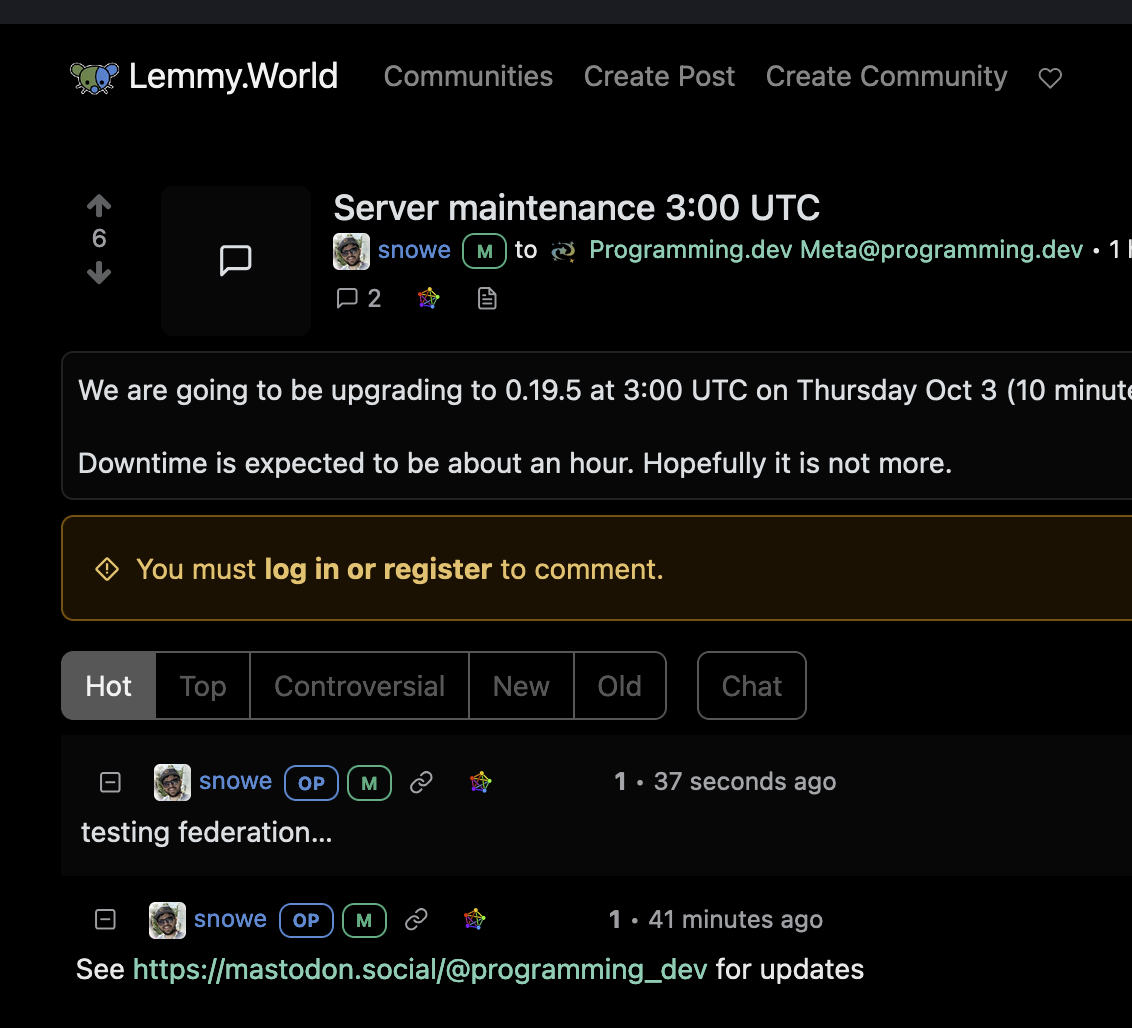Collapse the 'testing federation' comment
The height and width of the screenshot is (1028, 1132).
[x=110, y=782]
